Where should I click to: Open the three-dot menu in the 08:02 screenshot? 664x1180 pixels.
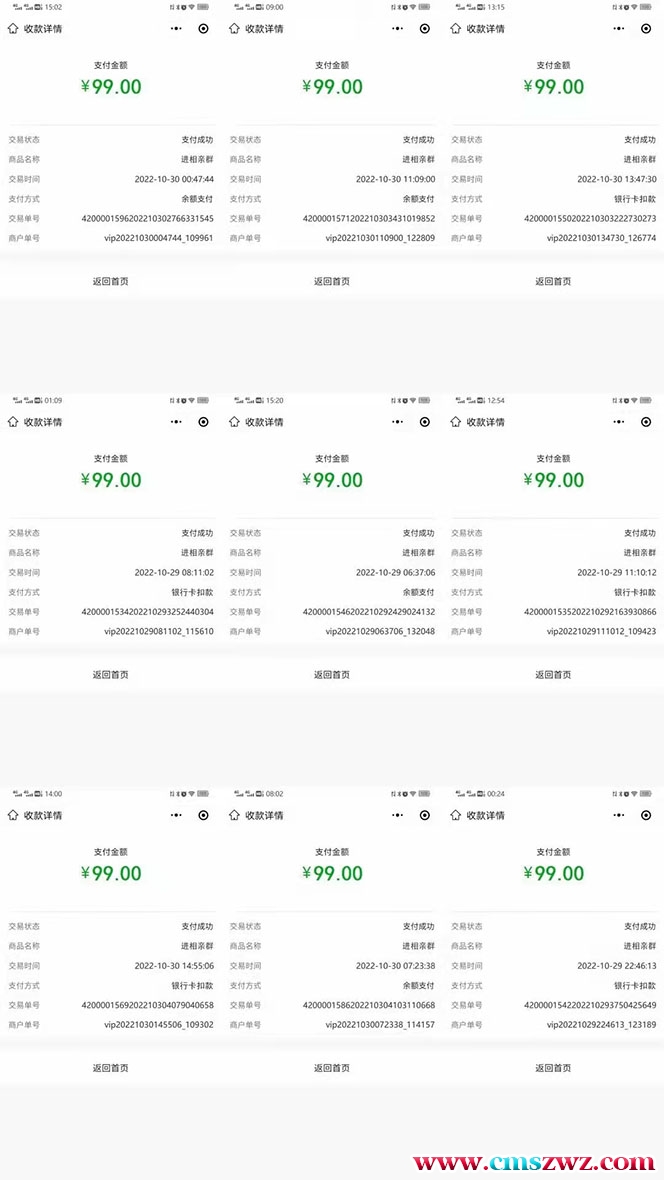click(x=398, y=815)
